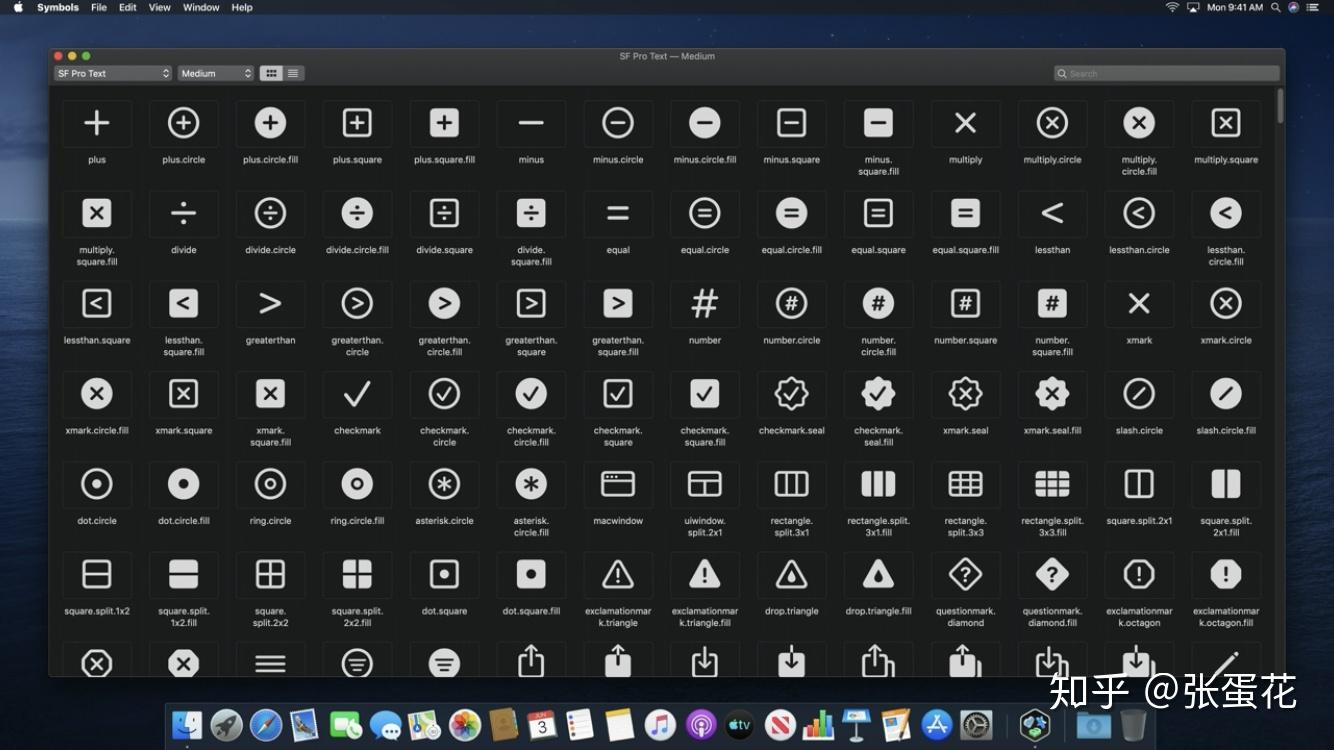Click the Search field
This screenshot has height=750, width=1334.
1167,73
